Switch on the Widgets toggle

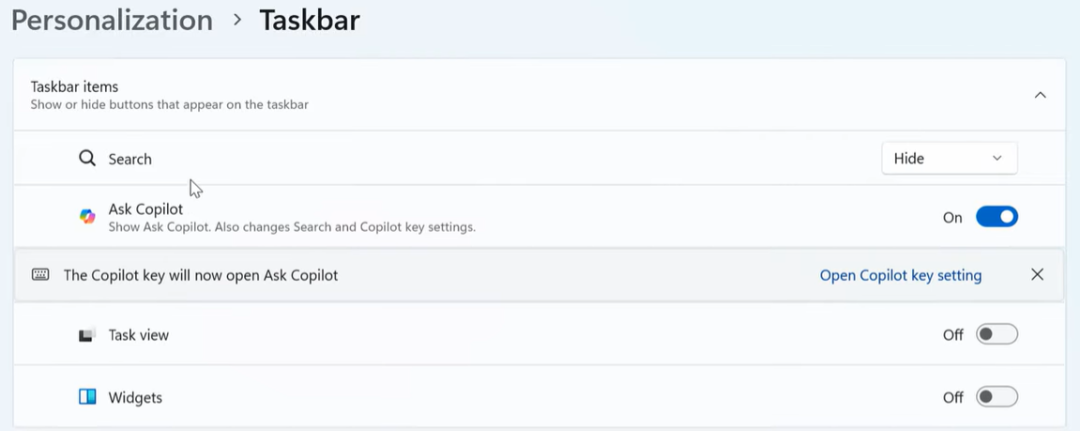(996, 397)
